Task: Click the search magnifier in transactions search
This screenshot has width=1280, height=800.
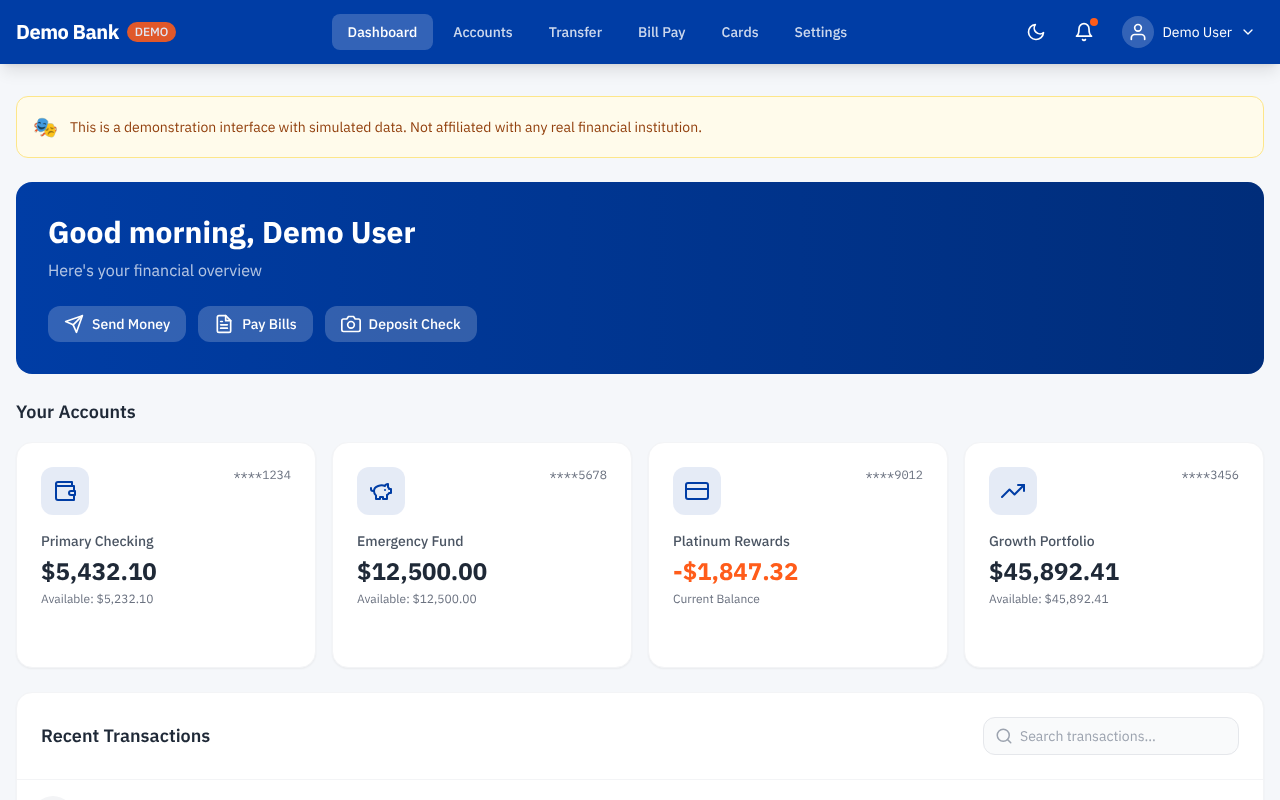Action: coord(1002,735)
